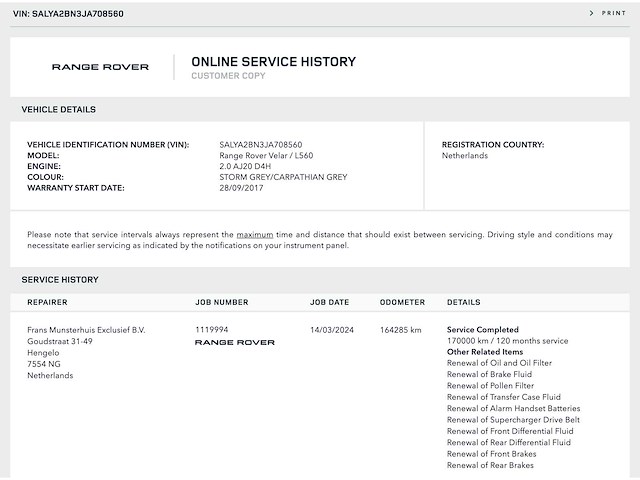The width and height of the screenshot is (640, 480).
Task: Click the Online Service History heading
Action: pos(273,62)
